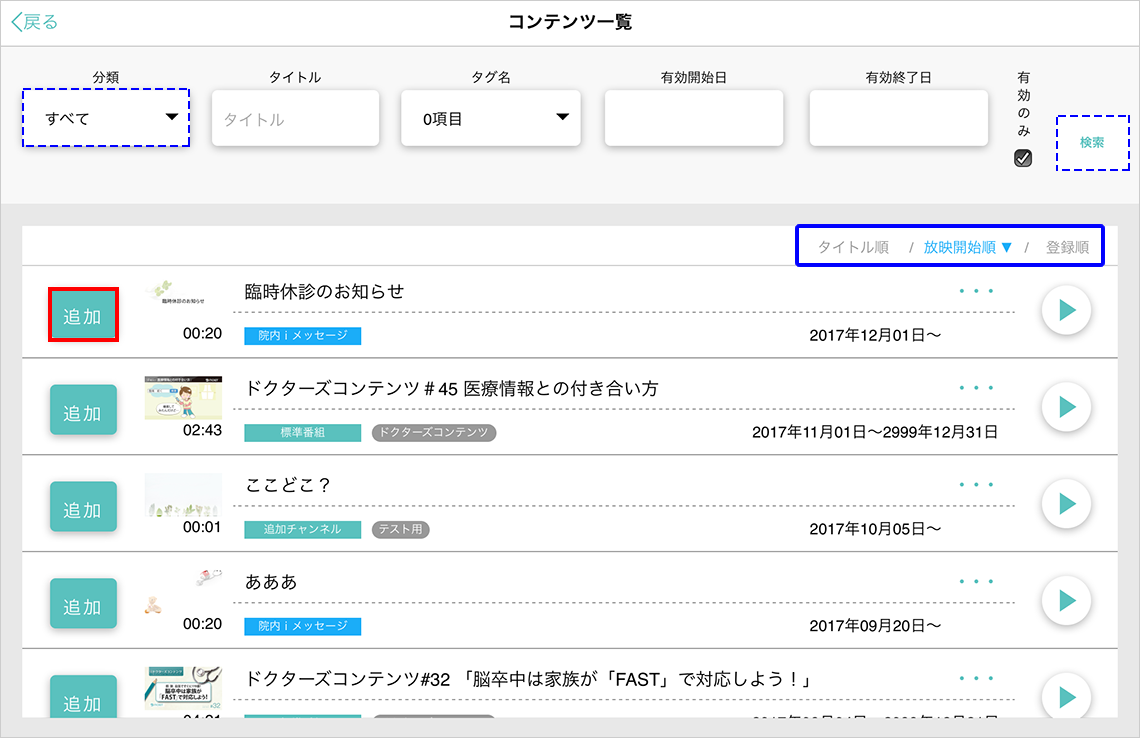Viewport: 1140px width, 738px height.
Task: Click the 検索 search button
Action: [1093, 143]
